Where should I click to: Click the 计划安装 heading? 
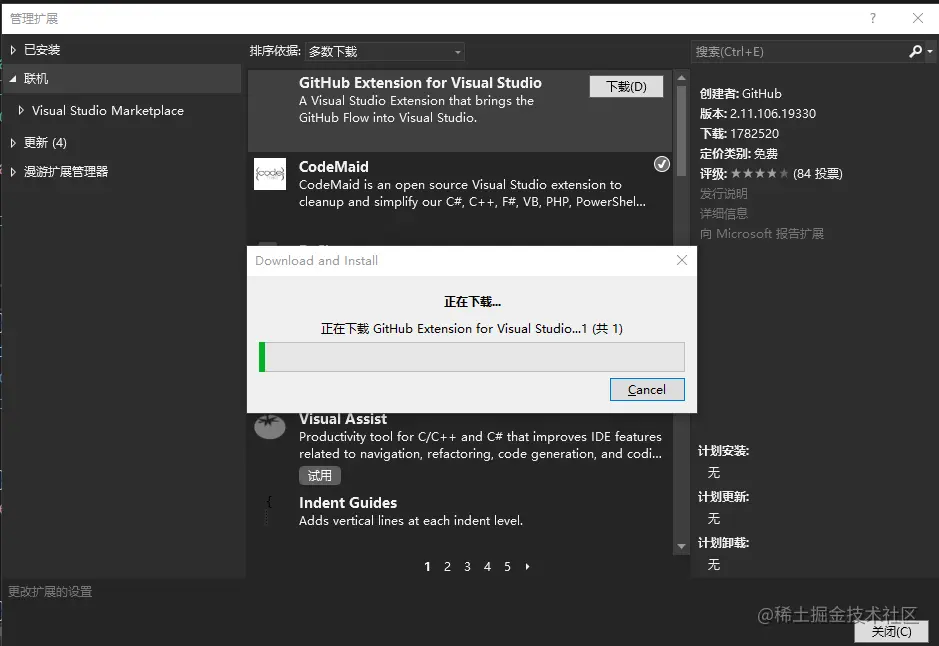tap(723, 451)
